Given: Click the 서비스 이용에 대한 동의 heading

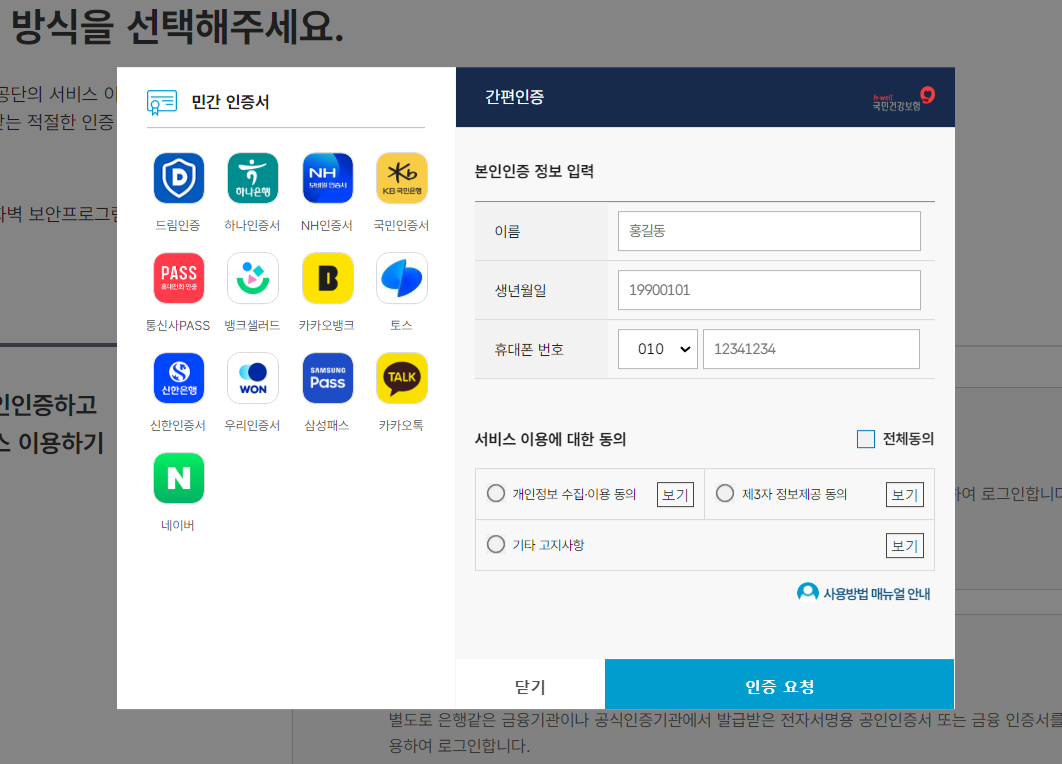Looking at the screenshot, I should [x=551, y=440].
